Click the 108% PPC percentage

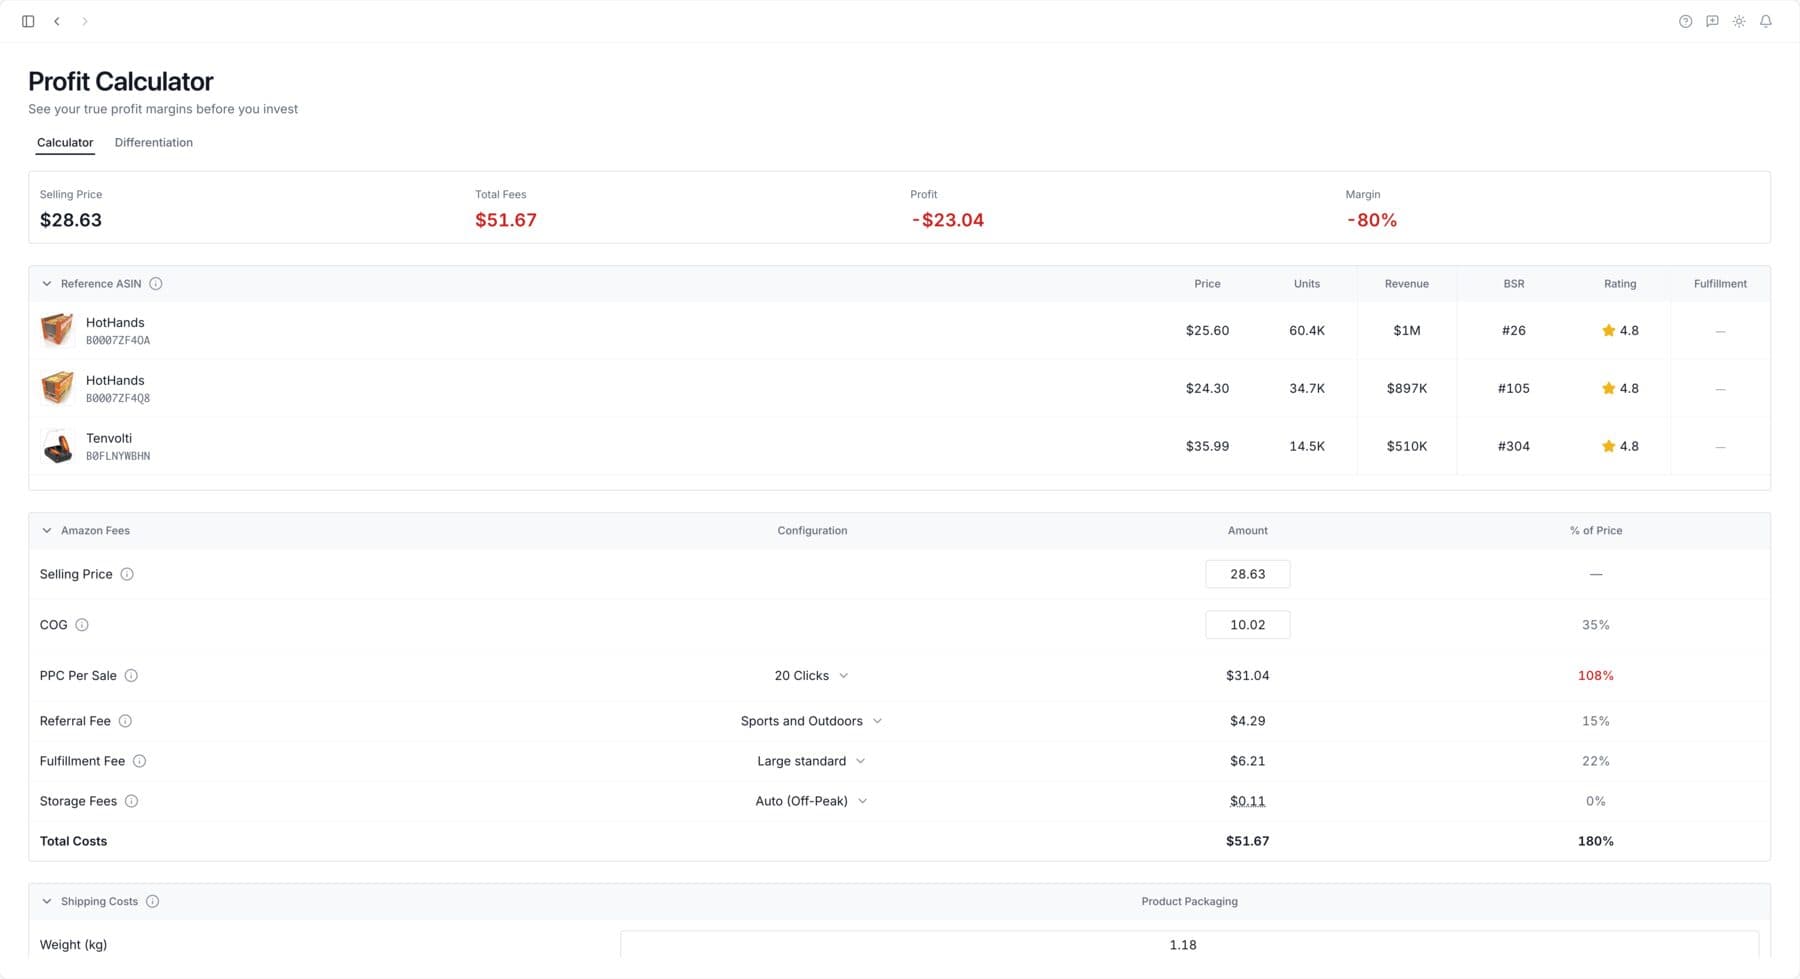coord(1596,676)
